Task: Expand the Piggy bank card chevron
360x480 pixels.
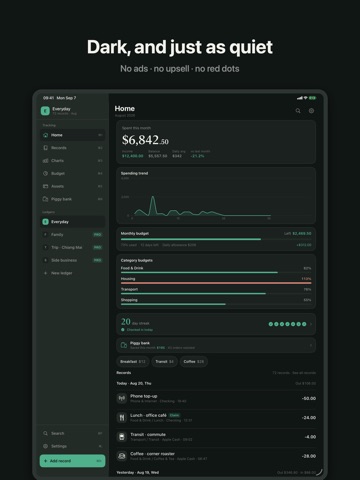Action: (311, 345)
